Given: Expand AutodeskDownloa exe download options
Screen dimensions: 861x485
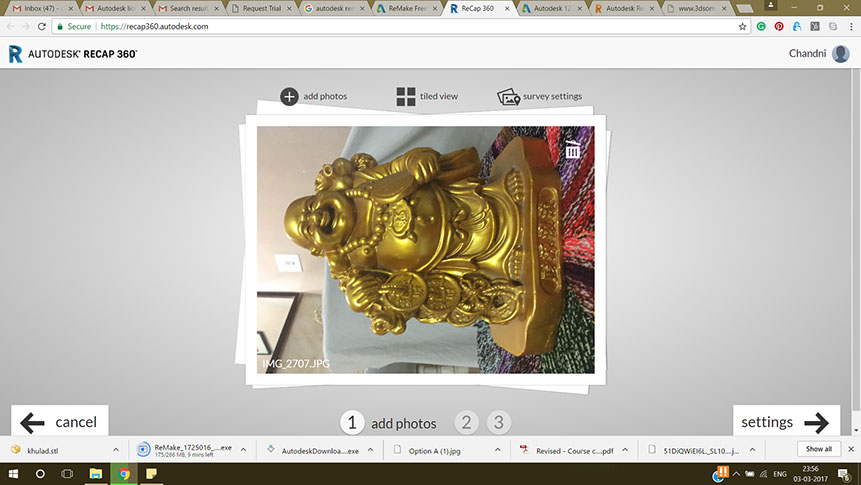Looking at the screenshot, I should point(371,450).
